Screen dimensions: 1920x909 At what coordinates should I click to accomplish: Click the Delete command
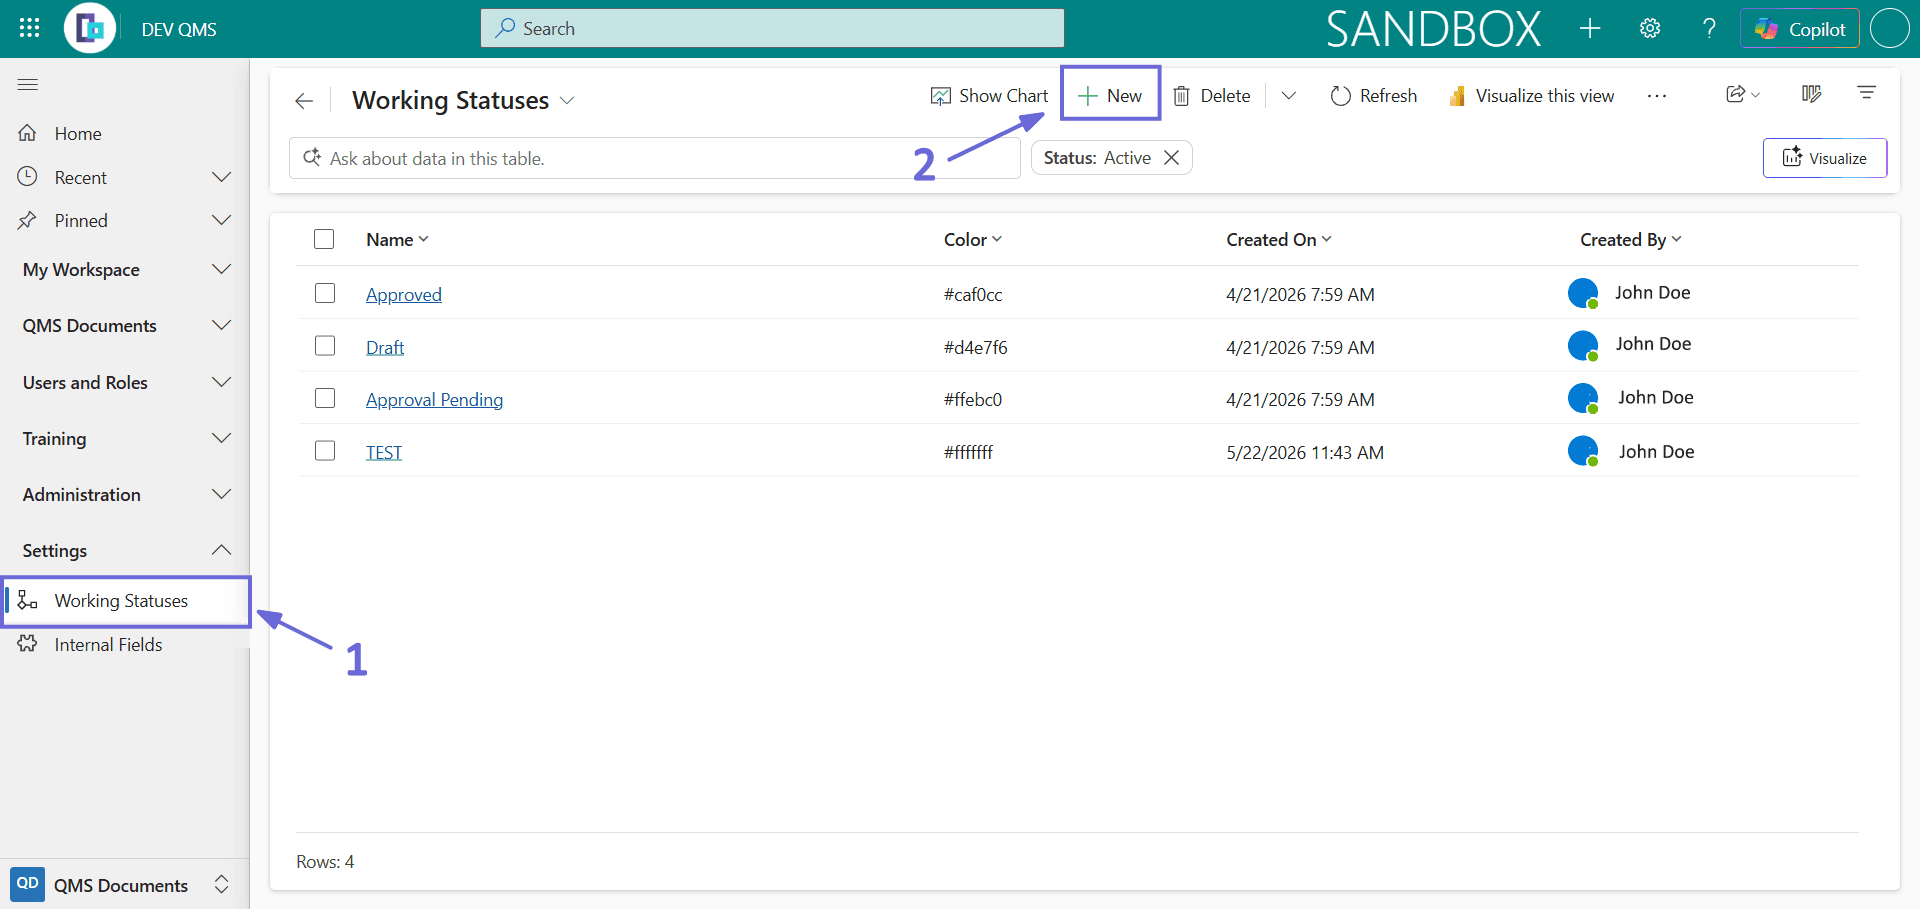[x=1212, y=96]
